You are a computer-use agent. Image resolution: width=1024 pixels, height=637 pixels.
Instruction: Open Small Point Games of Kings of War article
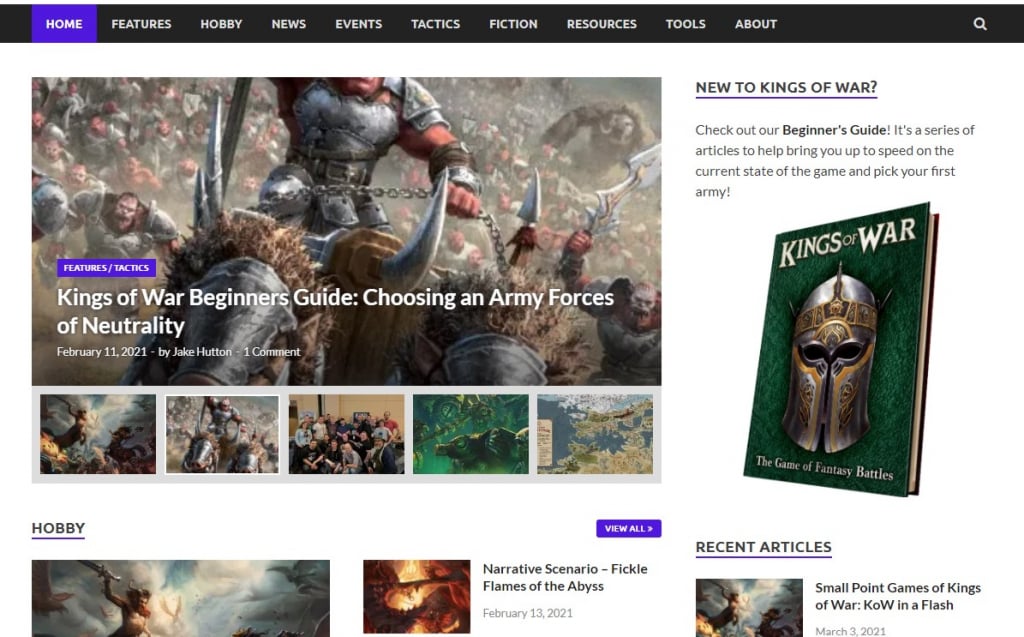898,596
